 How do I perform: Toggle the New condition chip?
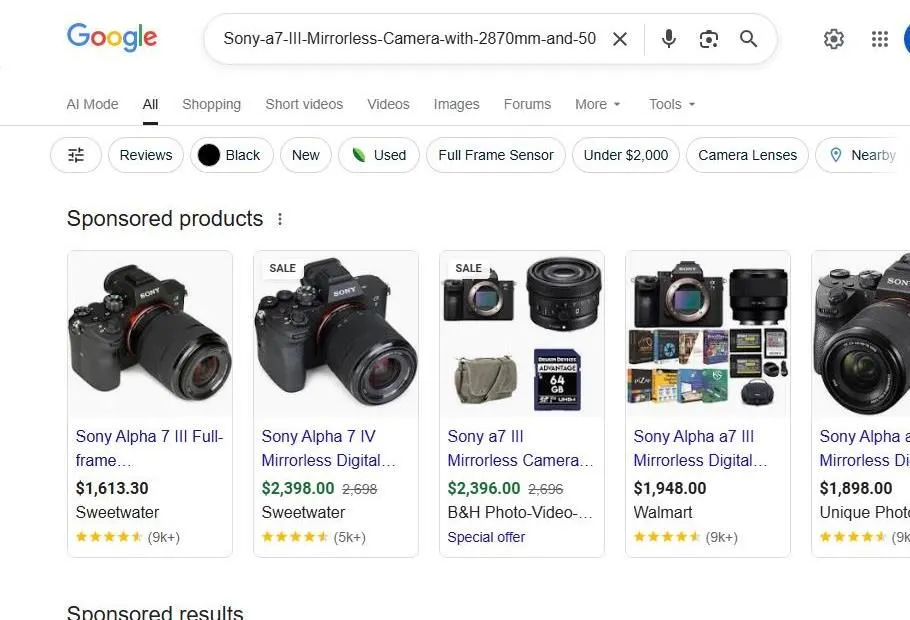[306, 155]
